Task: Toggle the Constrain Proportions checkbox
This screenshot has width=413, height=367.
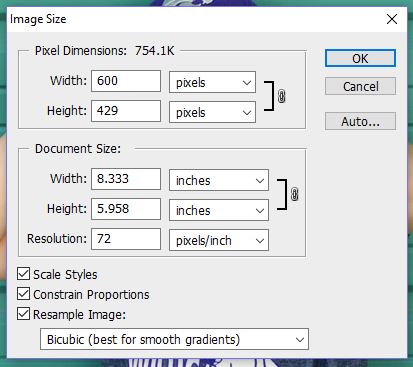Action: [23, 294]
